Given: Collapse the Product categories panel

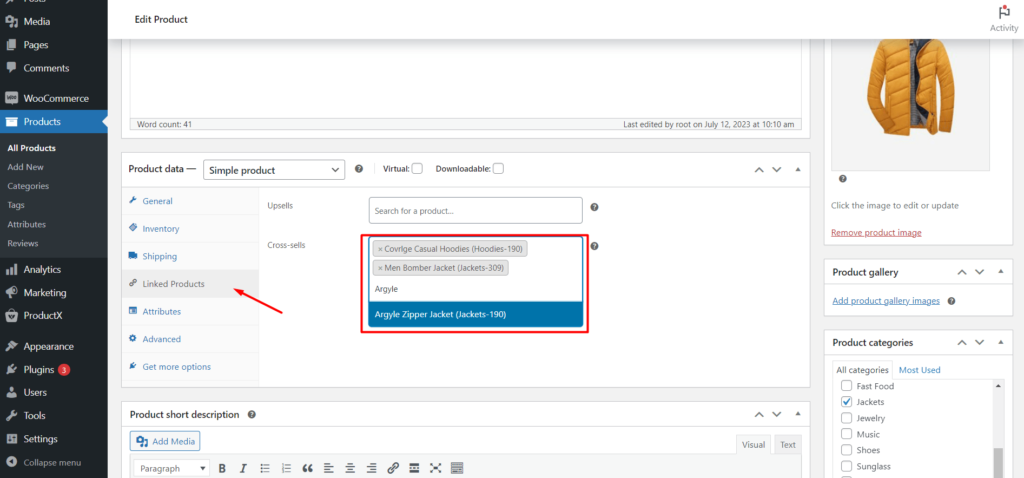Looking at the screenshot, I should tap(1000, 342).
